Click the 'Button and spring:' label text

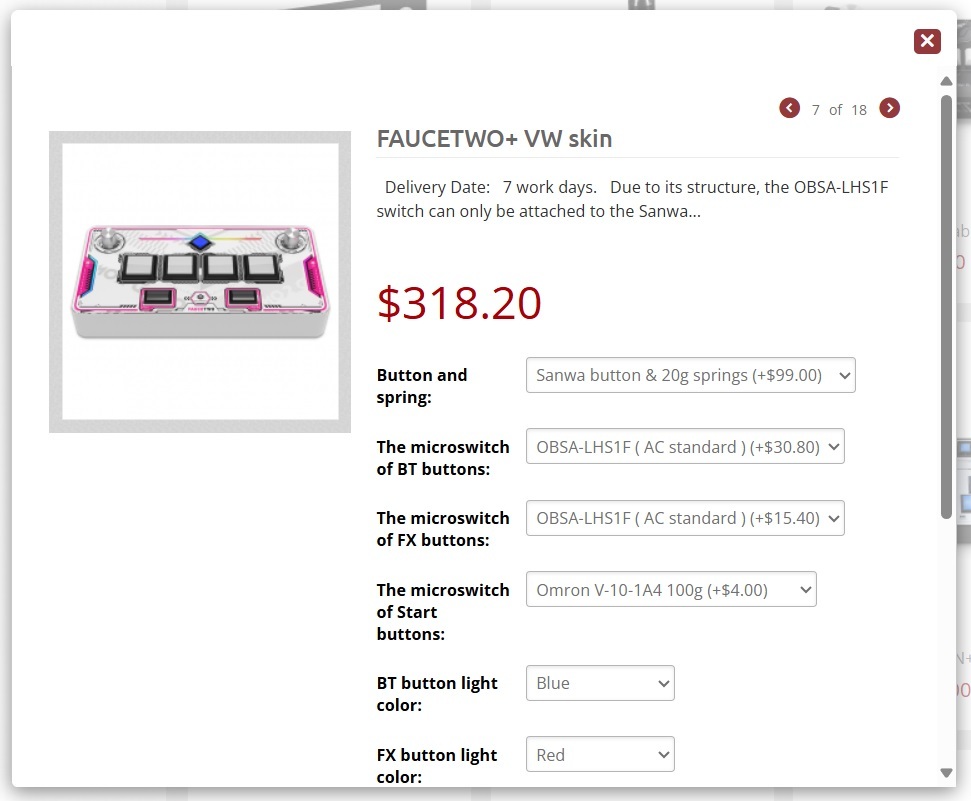coord(422,386)
